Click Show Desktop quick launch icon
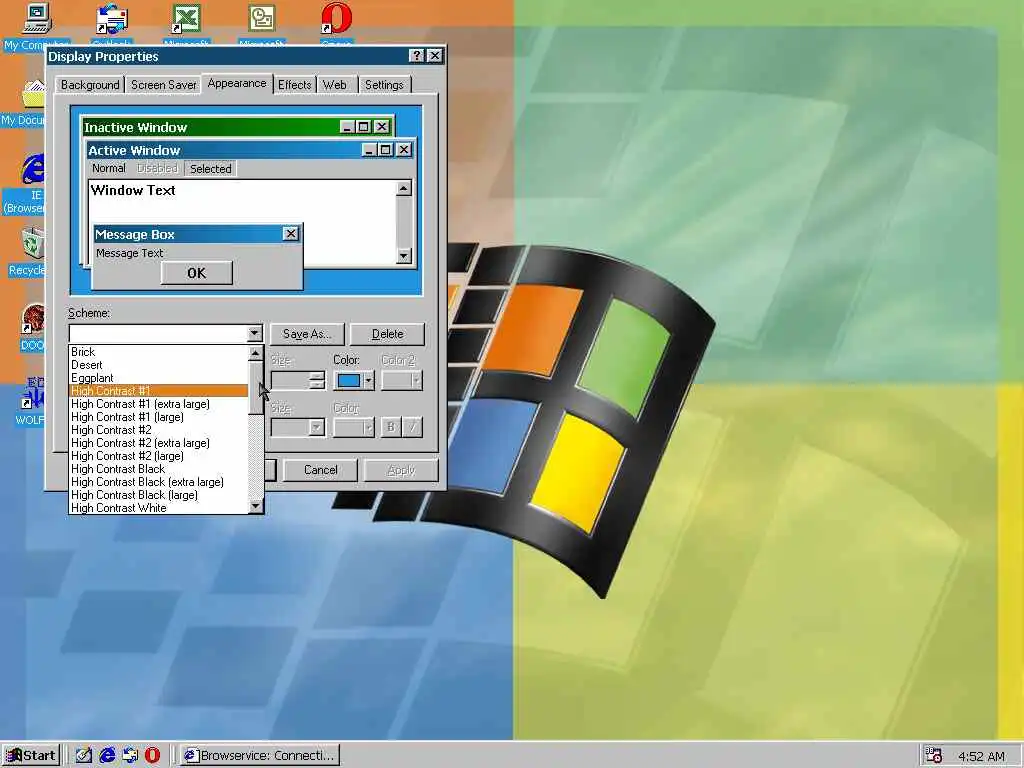Viewport: 1024px width, 768px height. pyautogui.click(x=84, y=756)
